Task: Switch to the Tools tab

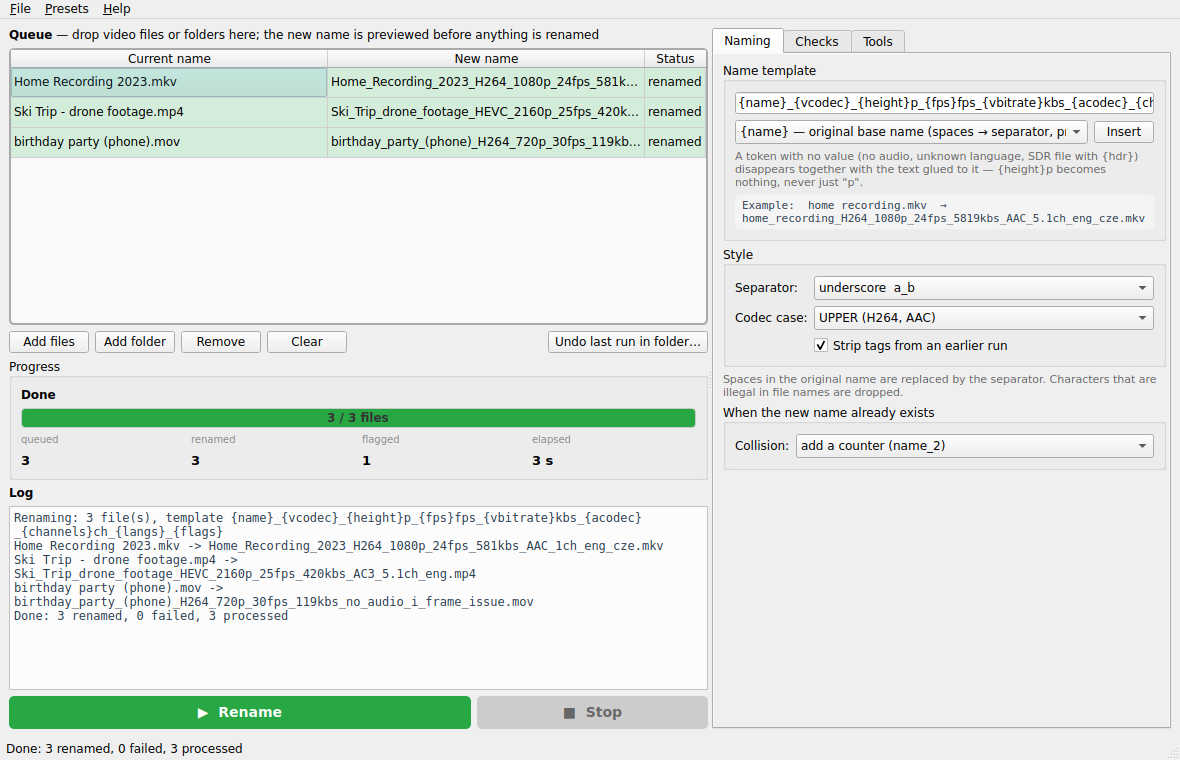Action: (x=877, y=41)
